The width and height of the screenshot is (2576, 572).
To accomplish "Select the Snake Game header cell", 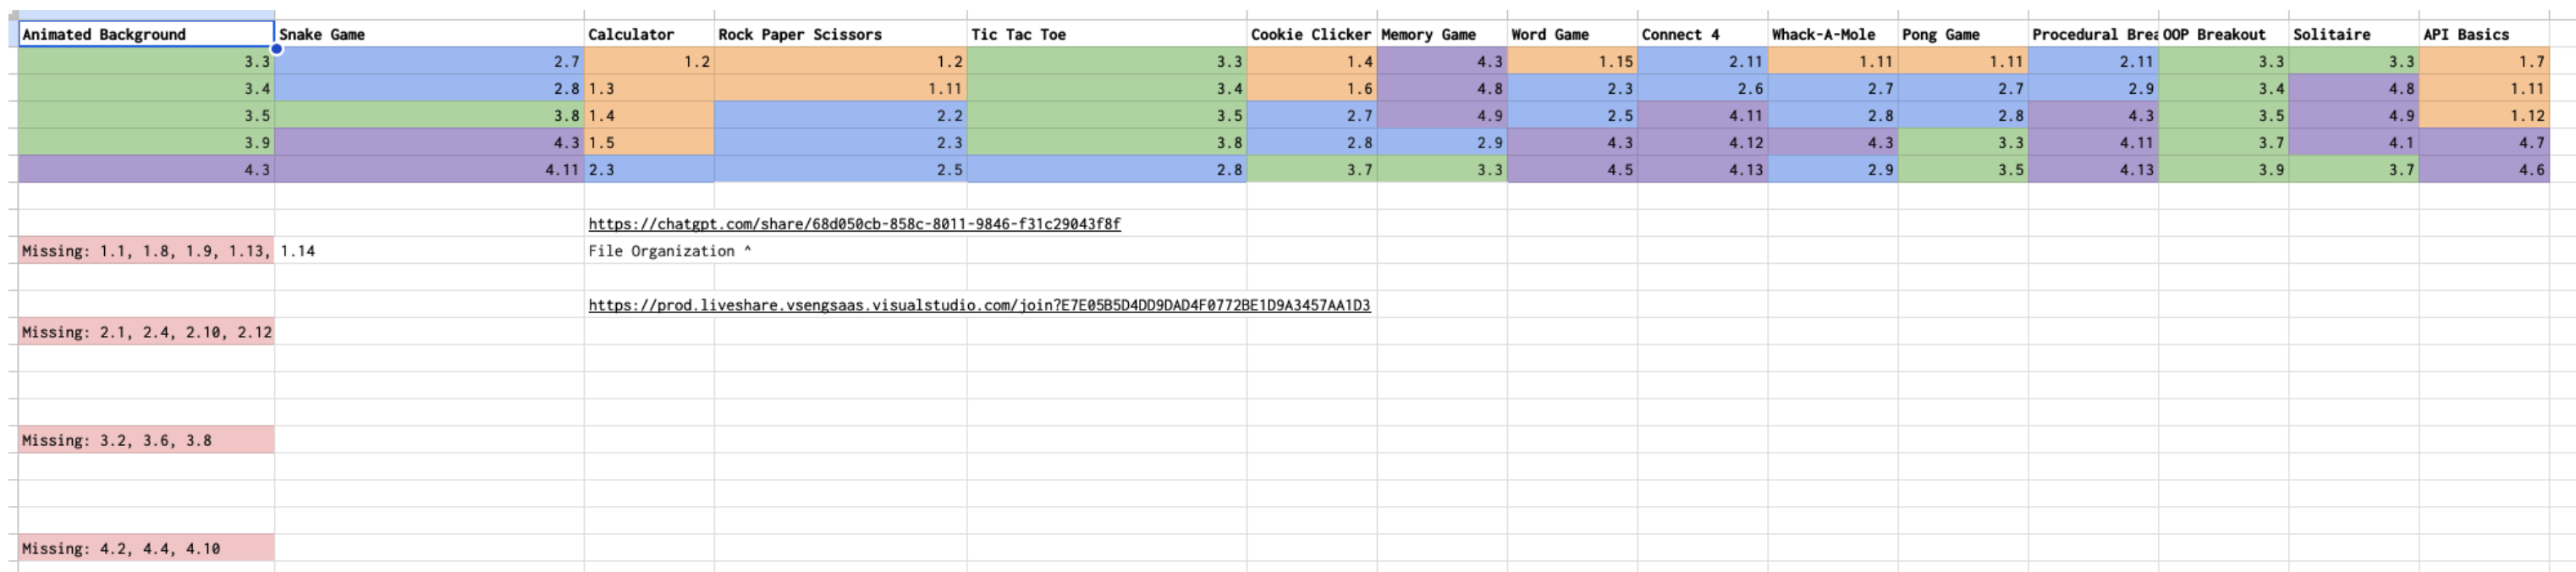I will pyautogui.click(x=428, y=34).
